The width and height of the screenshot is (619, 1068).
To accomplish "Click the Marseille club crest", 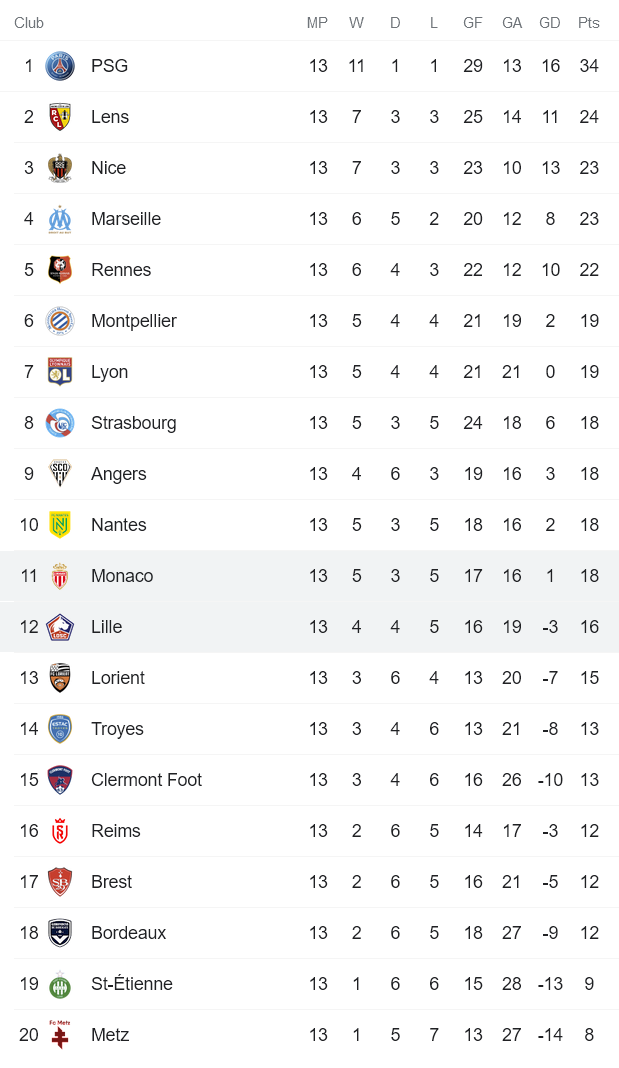I will tap(60, 219).
